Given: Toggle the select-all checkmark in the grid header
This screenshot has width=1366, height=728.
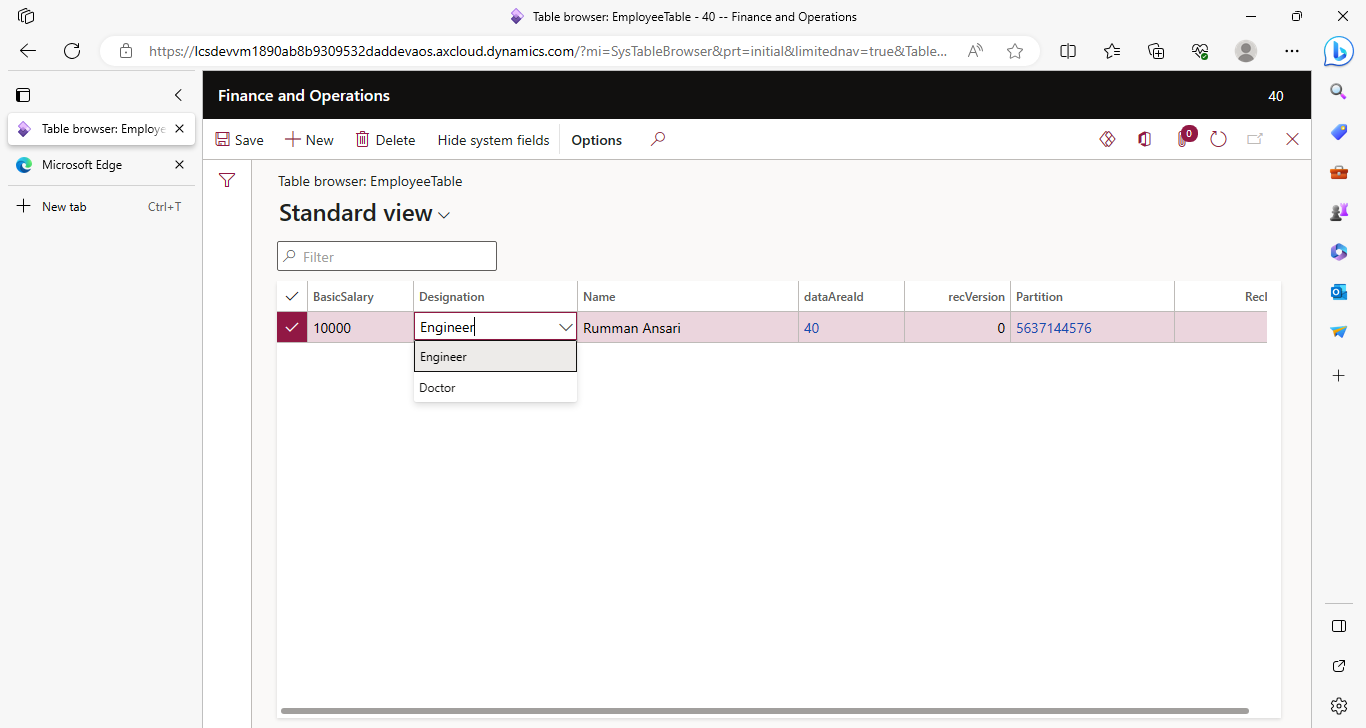Looking at the screenshot, I should click(292, 296).
